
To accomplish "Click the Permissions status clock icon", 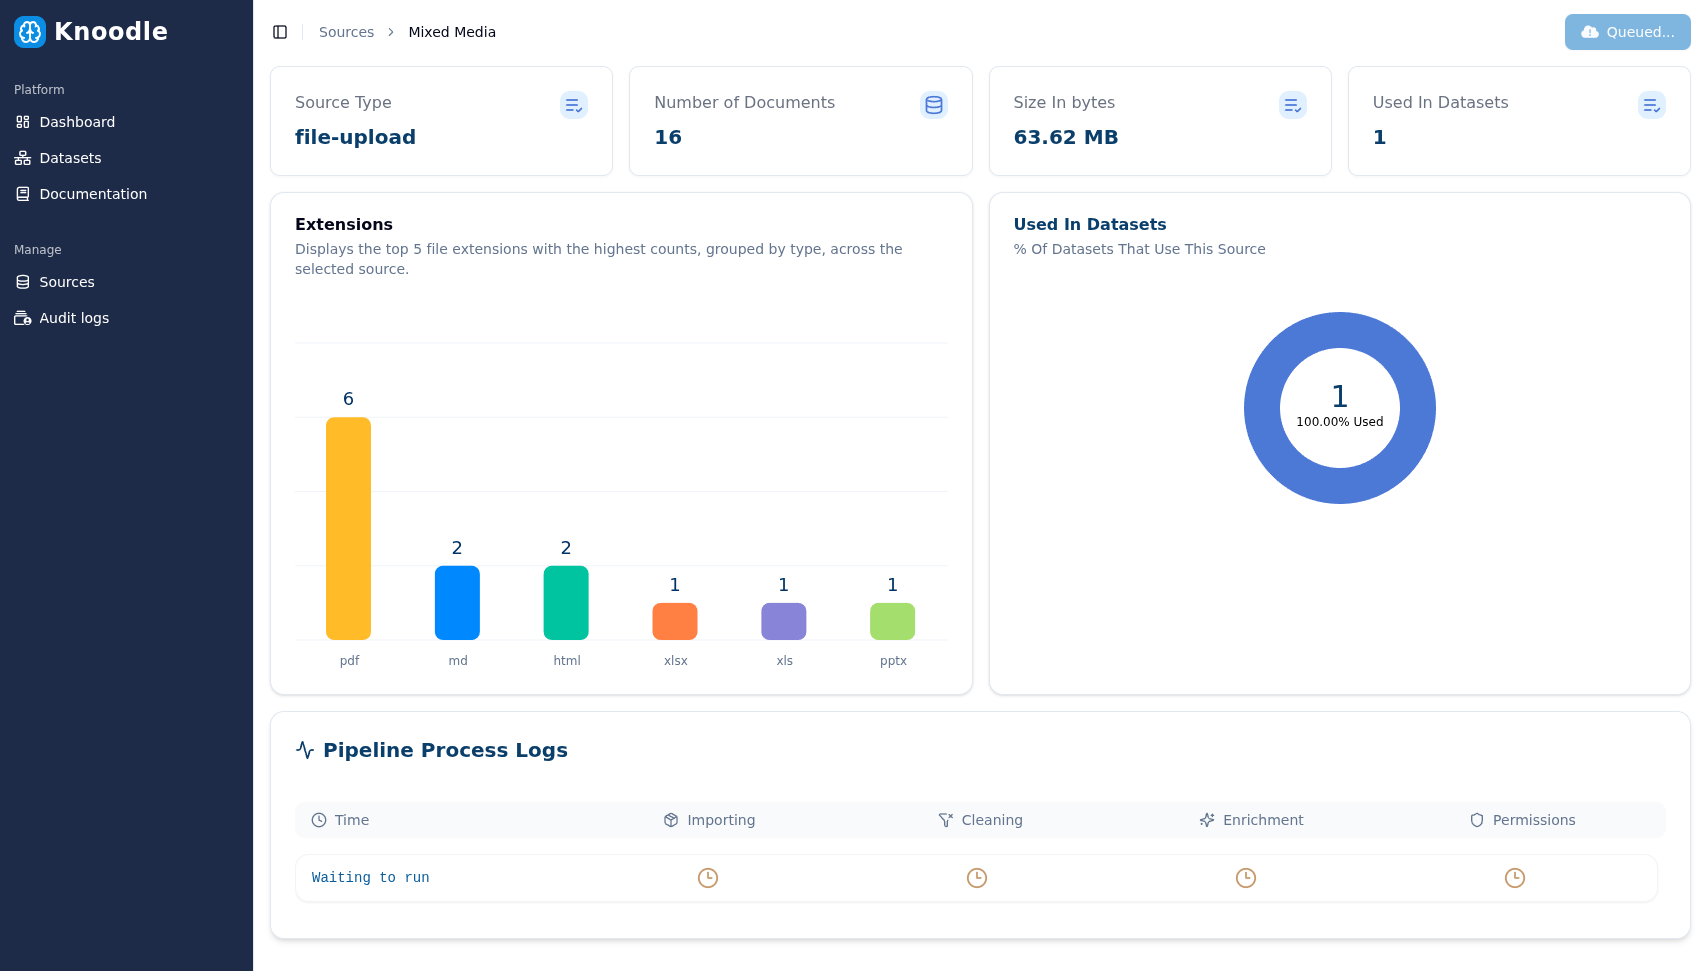I will click(1514, 878).
